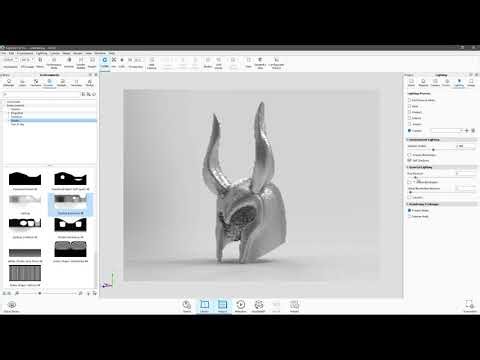The height and width of the screenshot is (360, 480).
Task: Adjust the Ray Bounces slider
Action: coord(415,177)
